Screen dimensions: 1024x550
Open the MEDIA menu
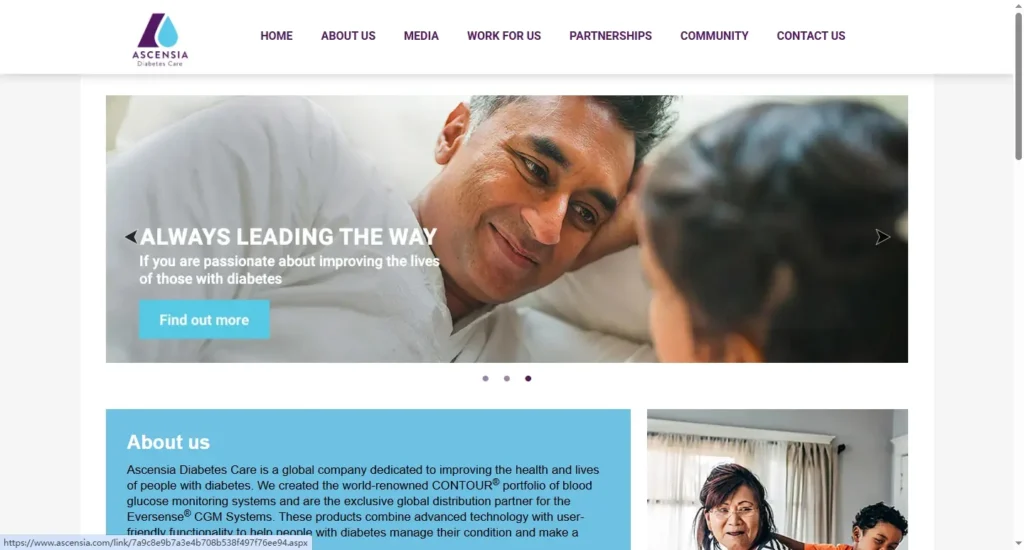pos(421,36)
